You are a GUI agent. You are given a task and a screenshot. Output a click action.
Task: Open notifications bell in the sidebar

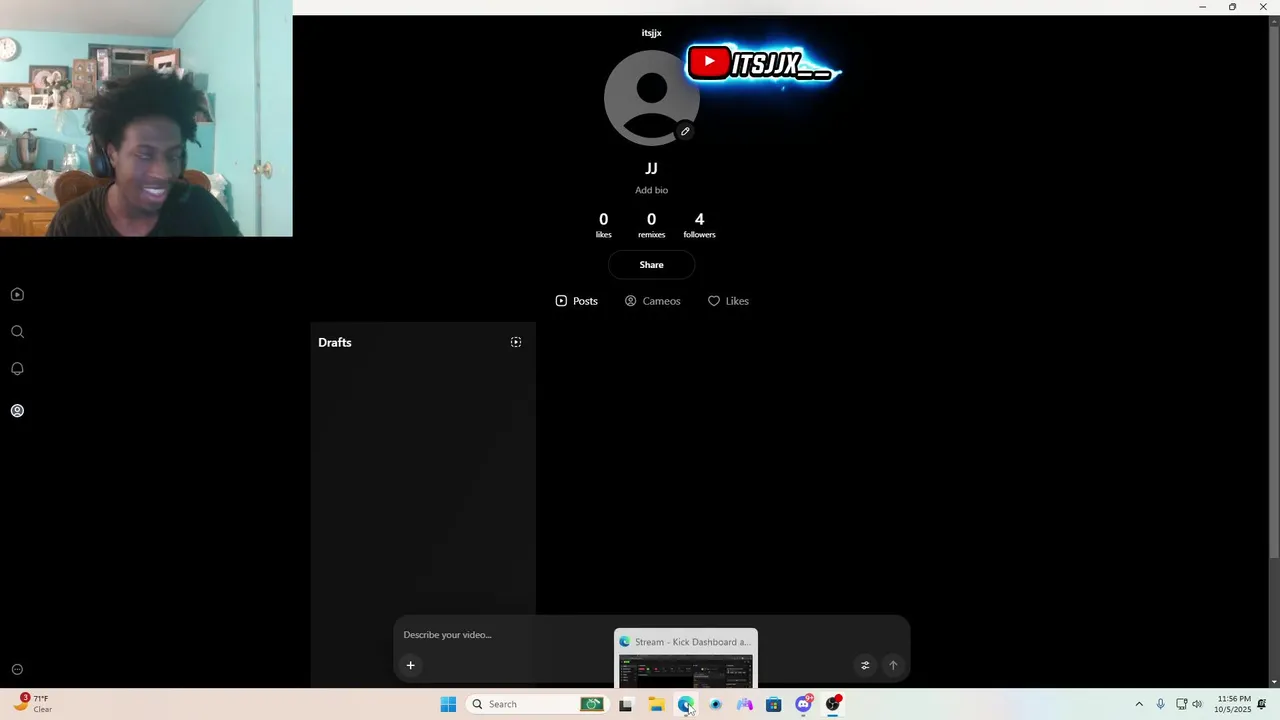pos(17,369)
